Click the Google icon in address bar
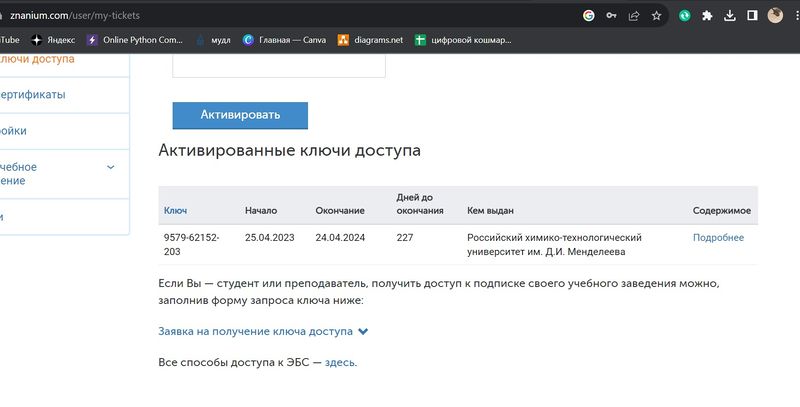Image resolution: width=800 pixels, height=407 pixels. click(589, 16)
